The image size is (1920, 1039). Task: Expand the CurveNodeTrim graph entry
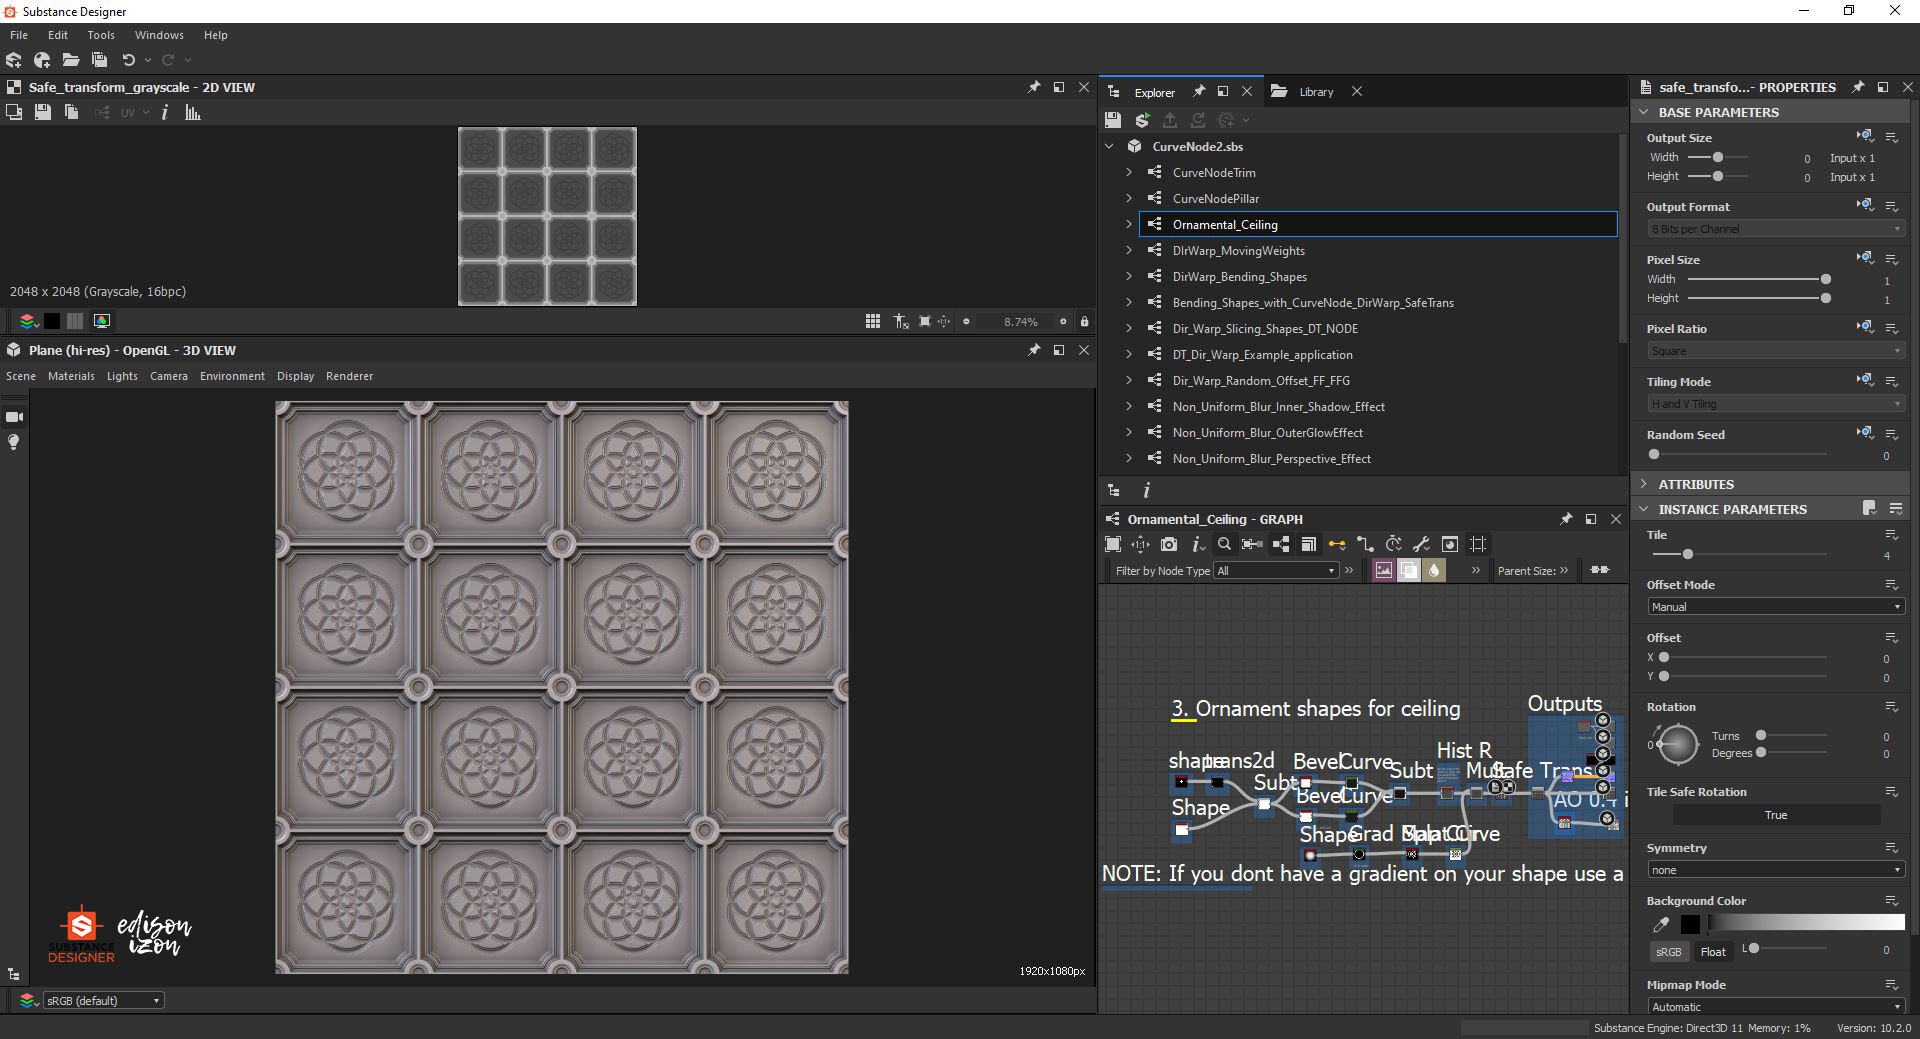coord(1128,172)
